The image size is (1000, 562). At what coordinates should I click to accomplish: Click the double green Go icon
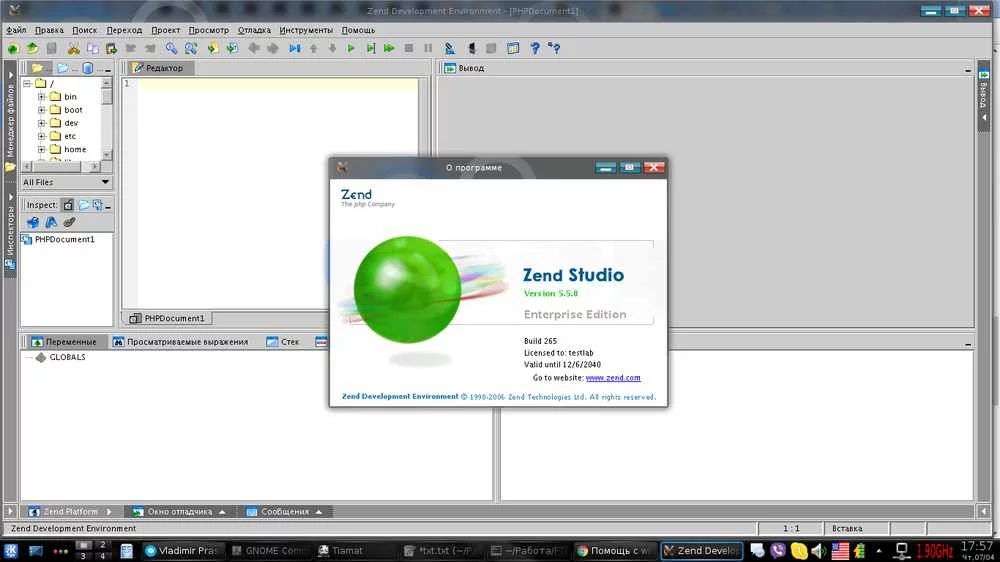pos(389,48)
